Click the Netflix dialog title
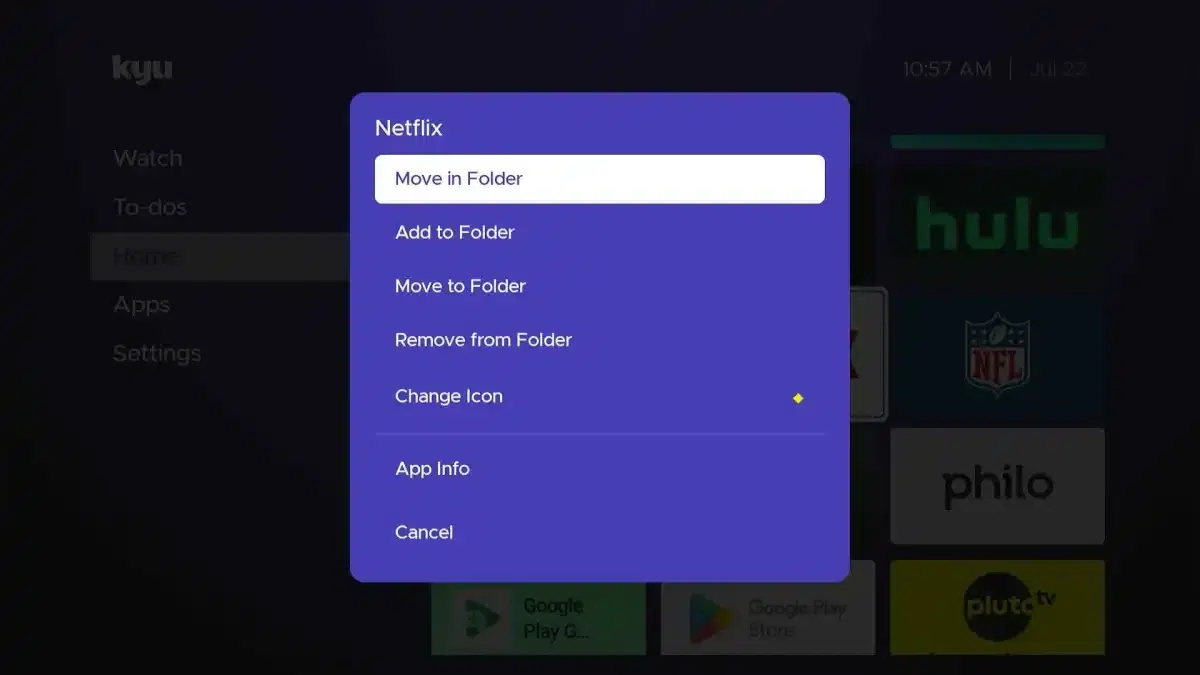This screenshot has width=1200, height=675. [408, 128]
